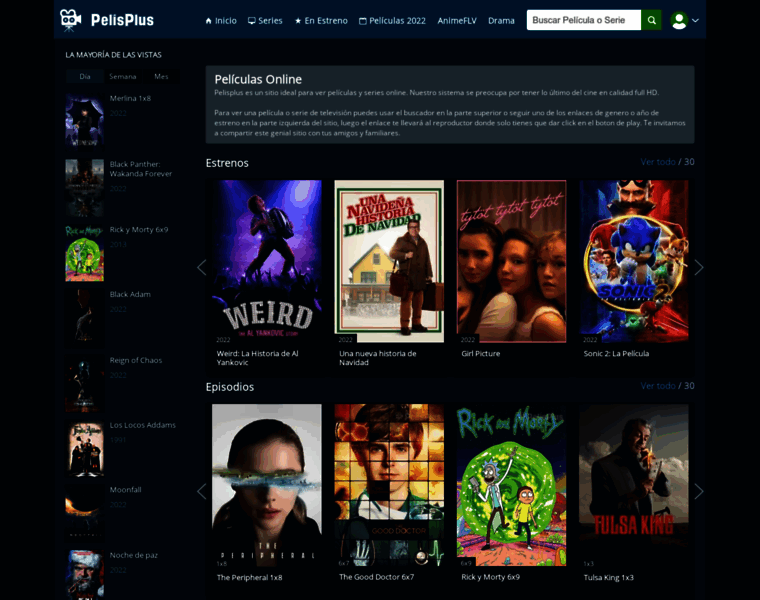This screenshot has width=760, height=600.
Task: Open the Tulsa King episode poster
Action: coord(633,485)
